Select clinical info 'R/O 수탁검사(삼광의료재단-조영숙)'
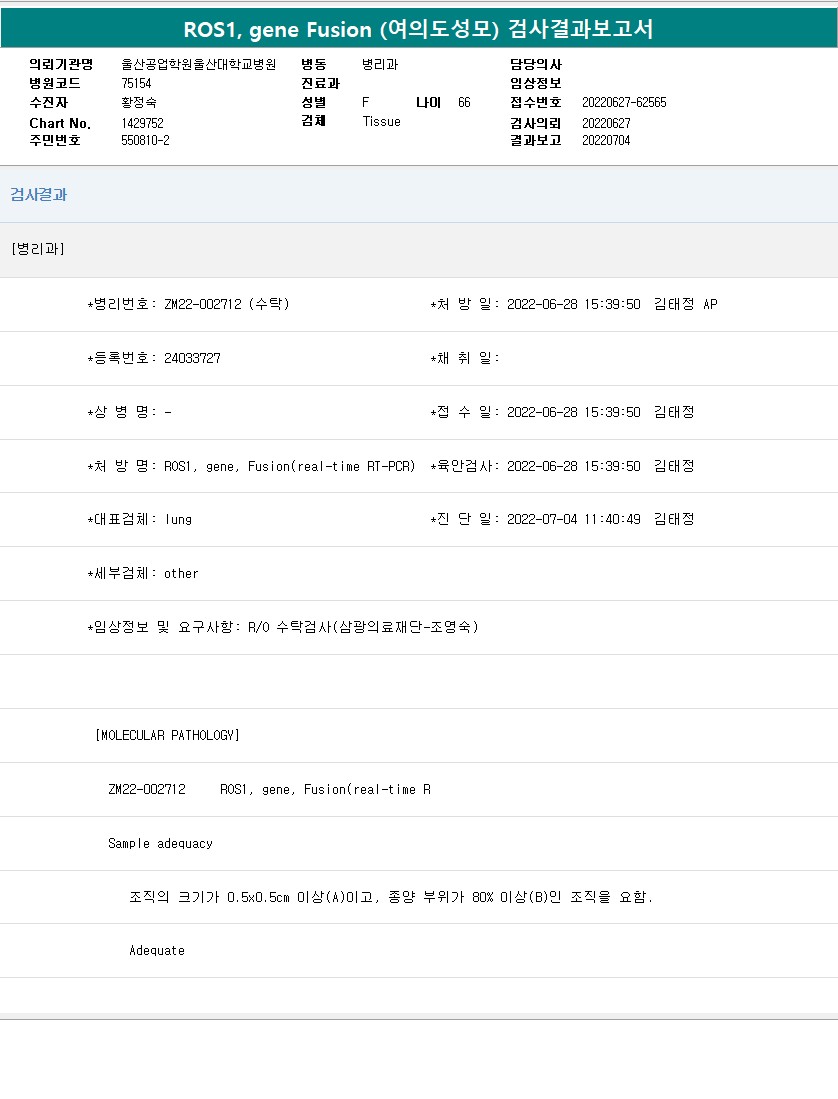 (x=363, y=627)
